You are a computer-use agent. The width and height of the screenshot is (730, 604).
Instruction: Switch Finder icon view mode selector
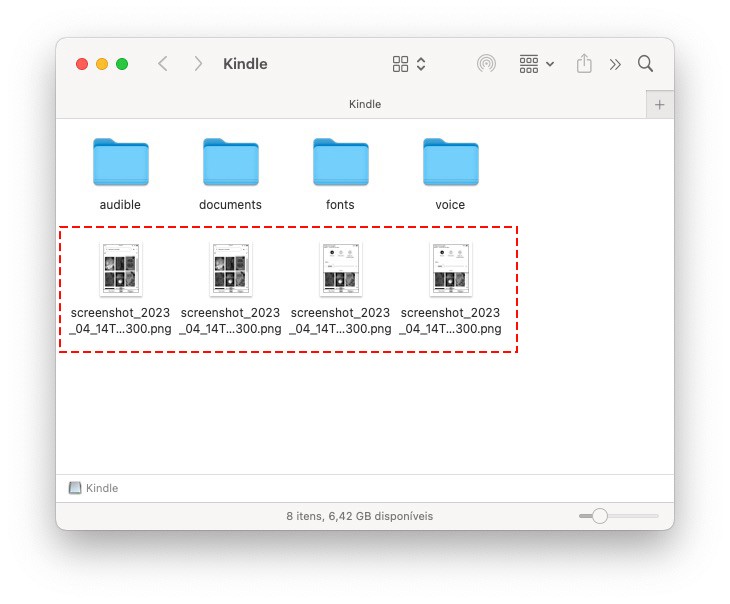tap(409, 64)
